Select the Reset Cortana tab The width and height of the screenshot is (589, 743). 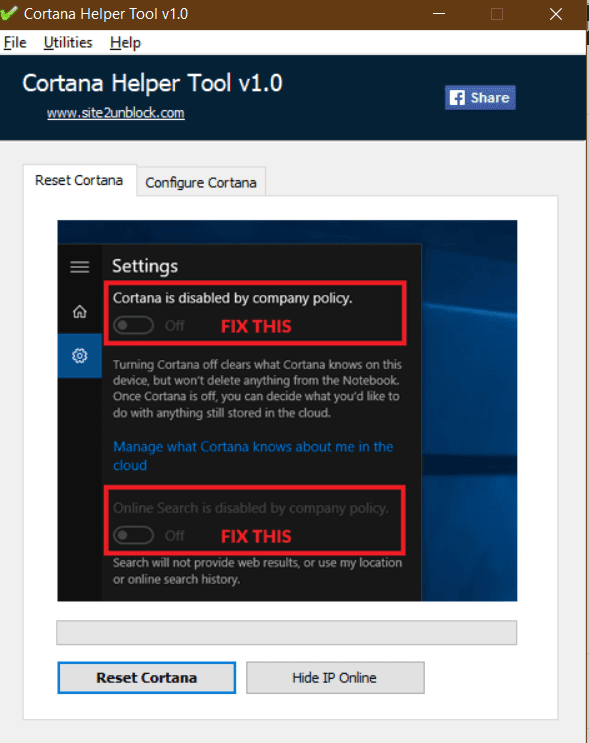point(79,181)
